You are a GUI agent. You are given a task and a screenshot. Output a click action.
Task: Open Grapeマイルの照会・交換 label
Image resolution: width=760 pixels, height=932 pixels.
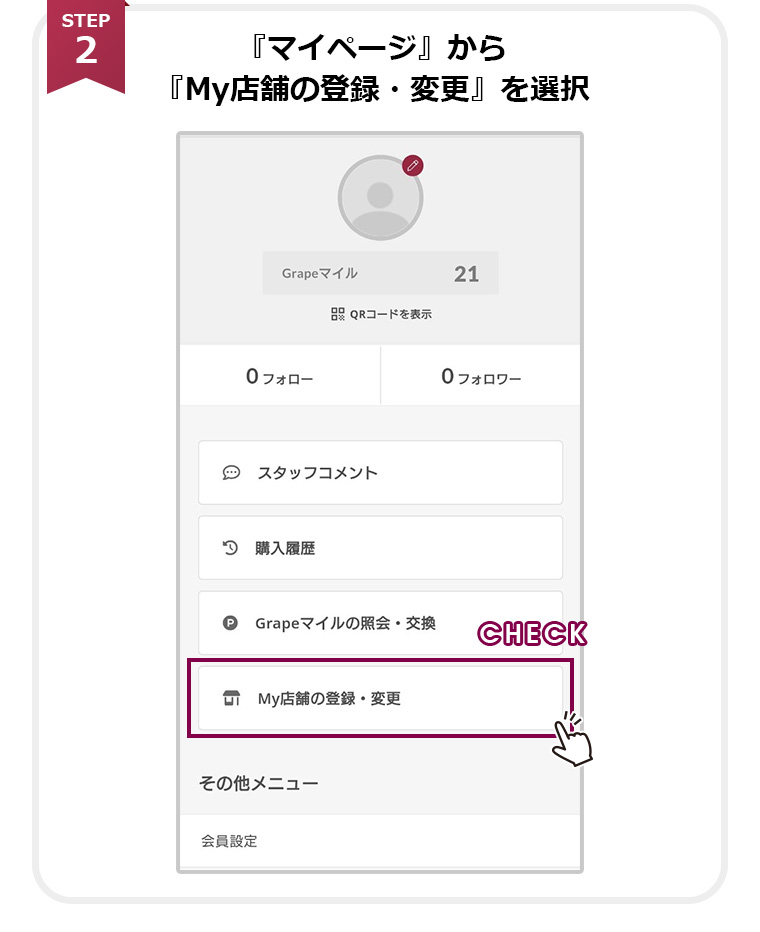click(x=345, y=623)
